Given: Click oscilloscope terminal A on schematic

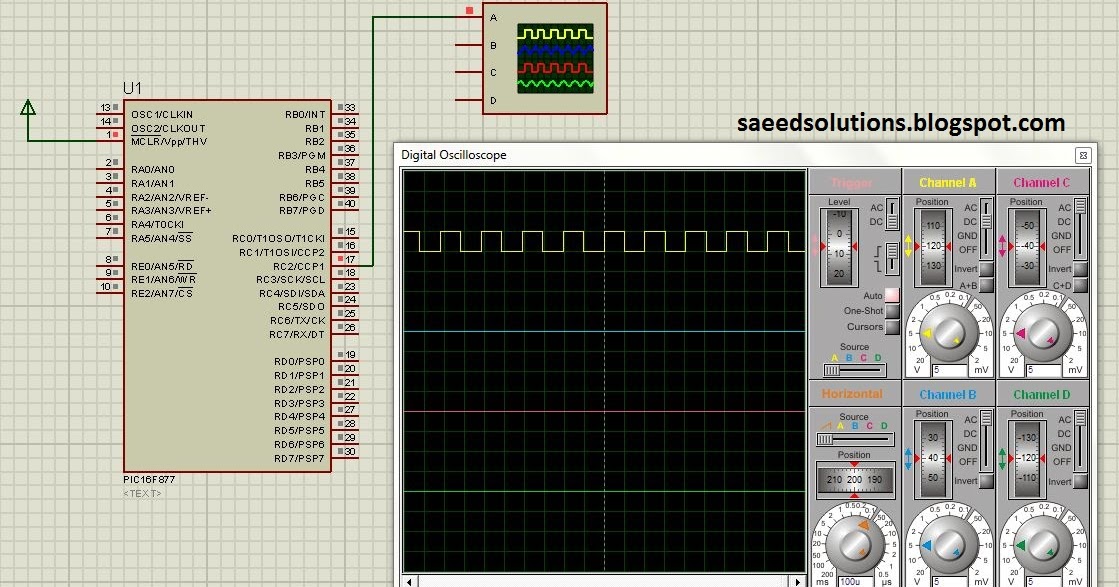Looking at the screenshot, I should (x=469, y=18).
